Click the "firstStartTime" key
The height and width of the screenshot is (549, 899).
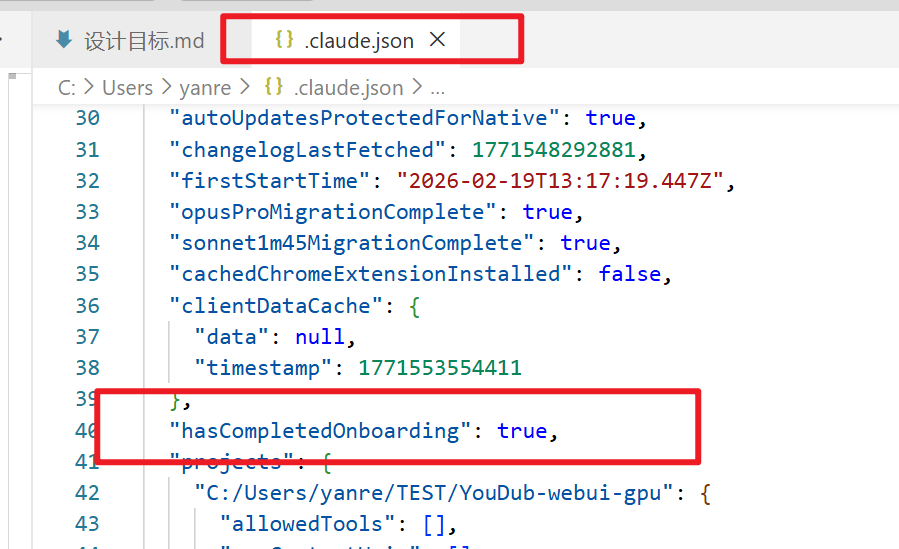click(269, 181)
